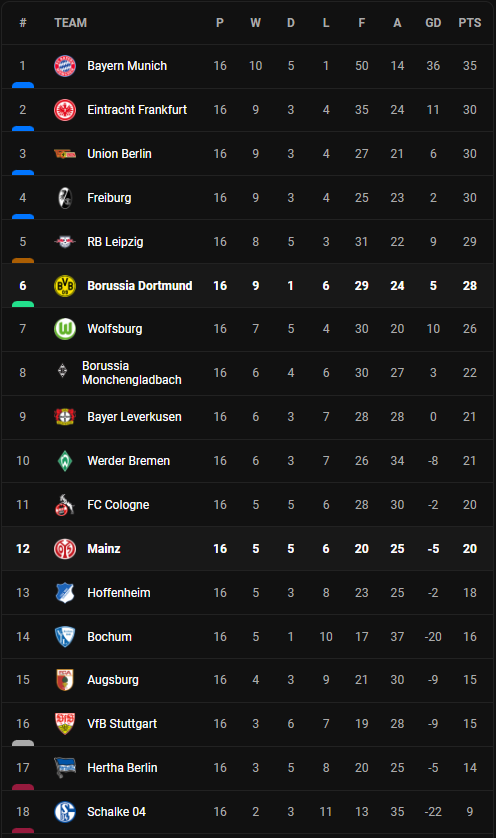The height and width of the screenshot is (838, 496).
Task: Click the TEAM column header
Action: click(x=71, y=23)
